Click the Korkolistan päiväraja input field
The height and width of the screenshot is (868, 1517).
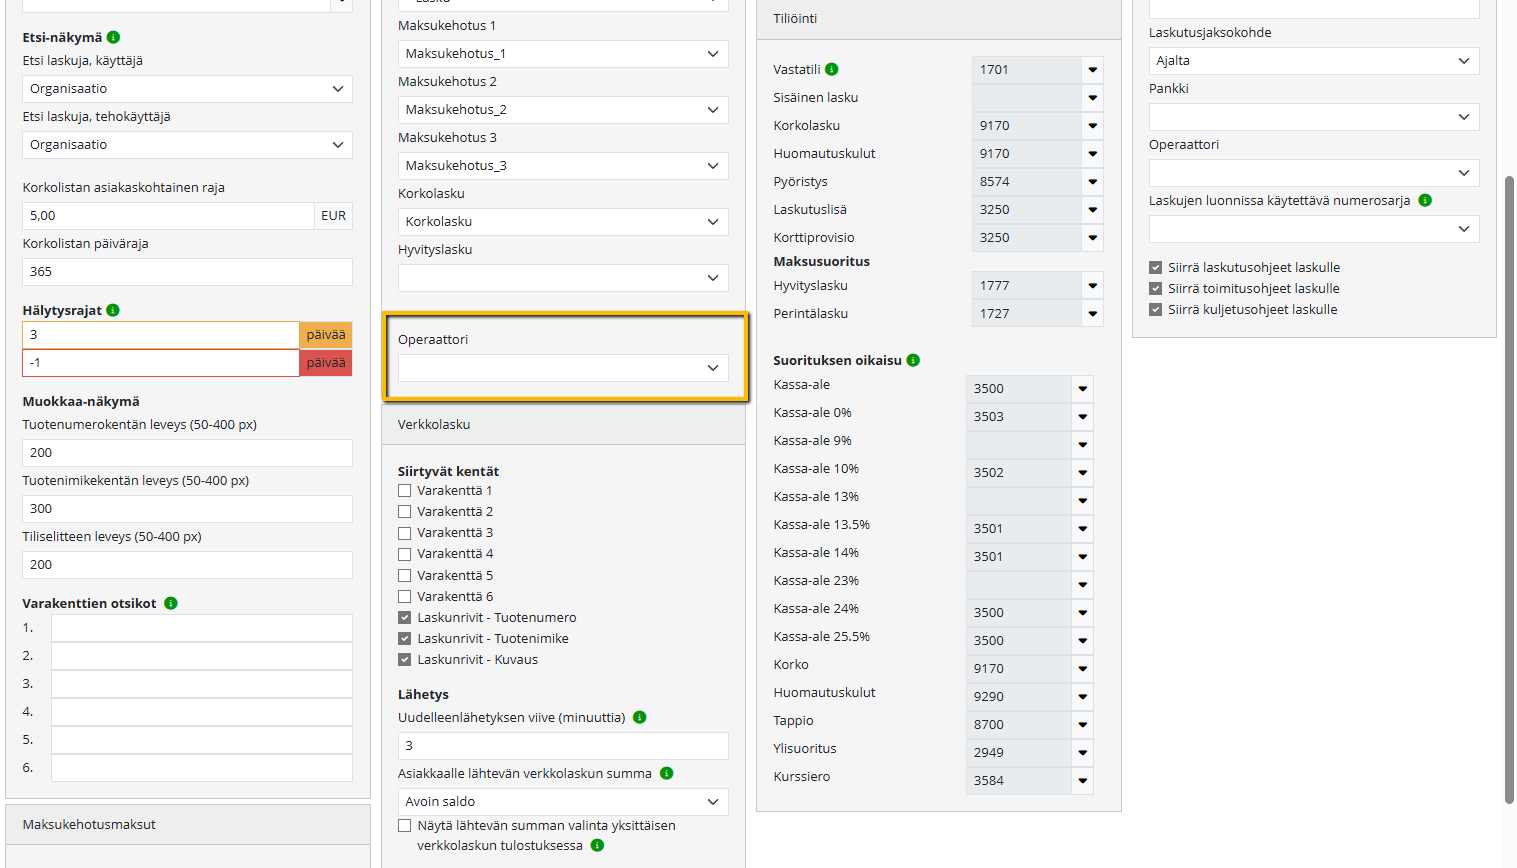[x=187, y=271]
